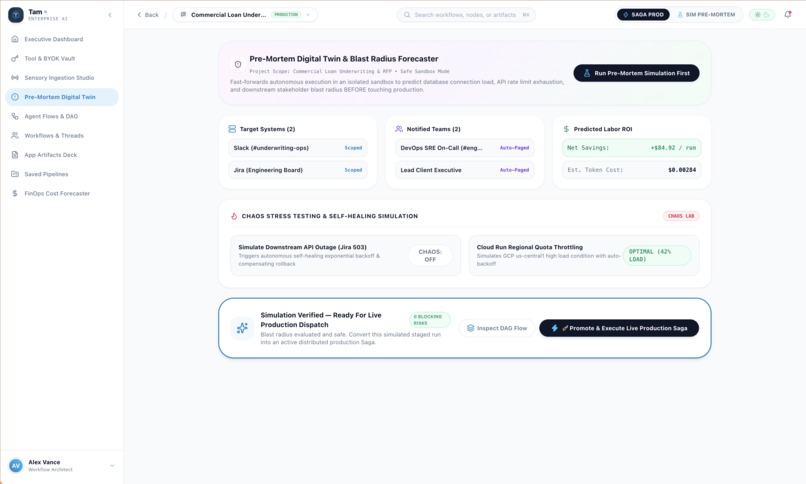Click the search magnifier icon

tap(407, 15)
